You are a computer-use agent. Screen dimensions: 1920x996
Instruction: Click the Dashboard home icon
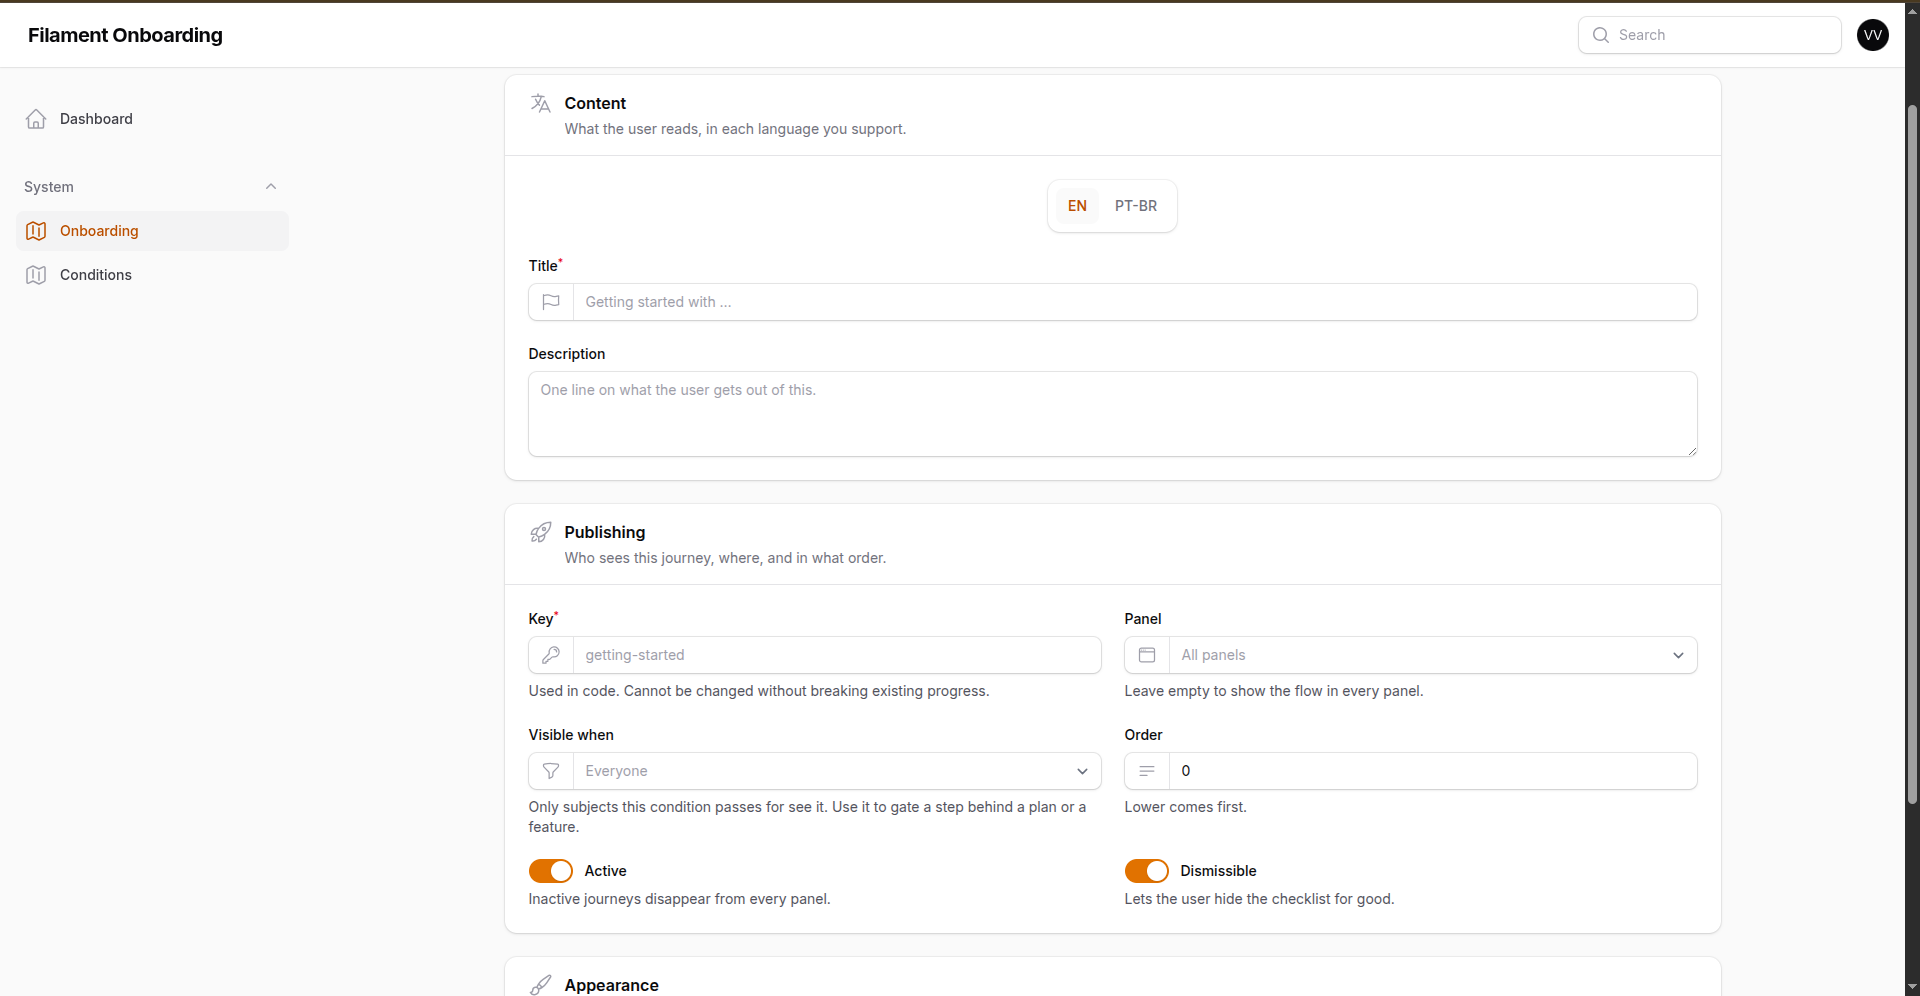(36, 119)
